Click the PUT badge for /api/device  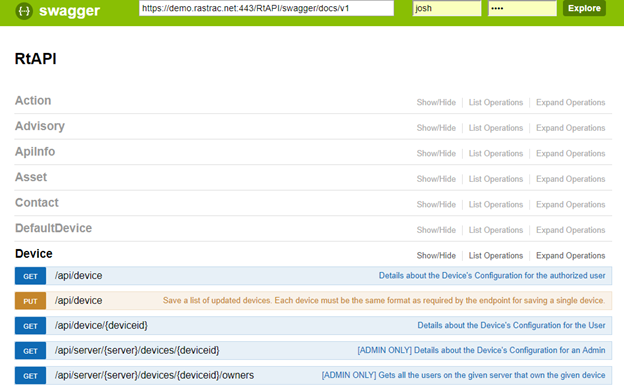point(30,301)
